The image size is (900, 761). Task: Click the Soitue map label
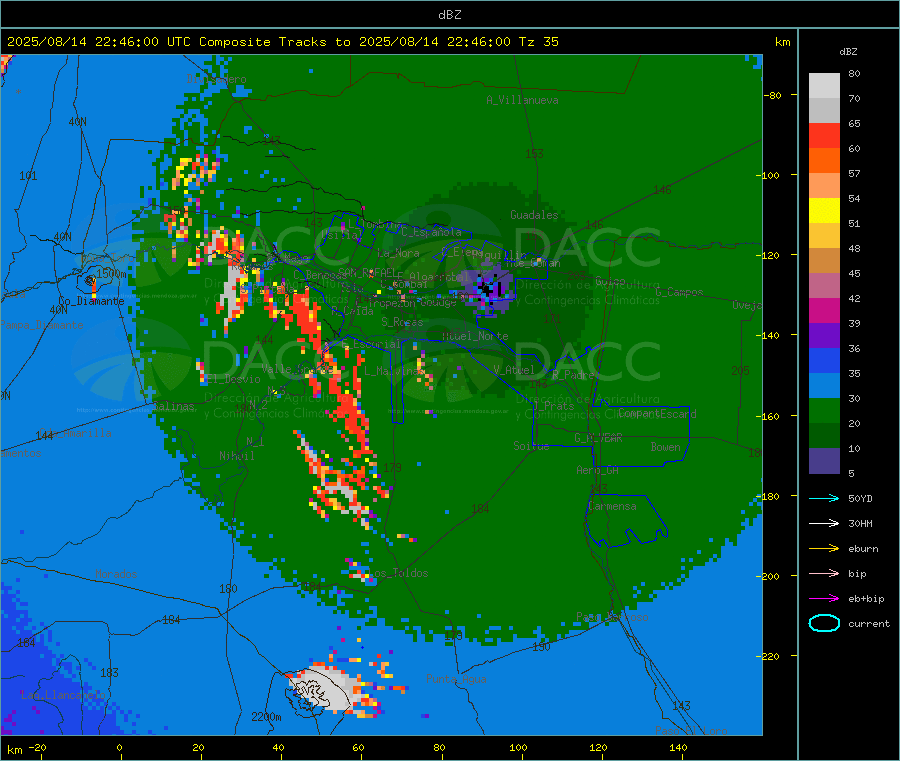531,446
